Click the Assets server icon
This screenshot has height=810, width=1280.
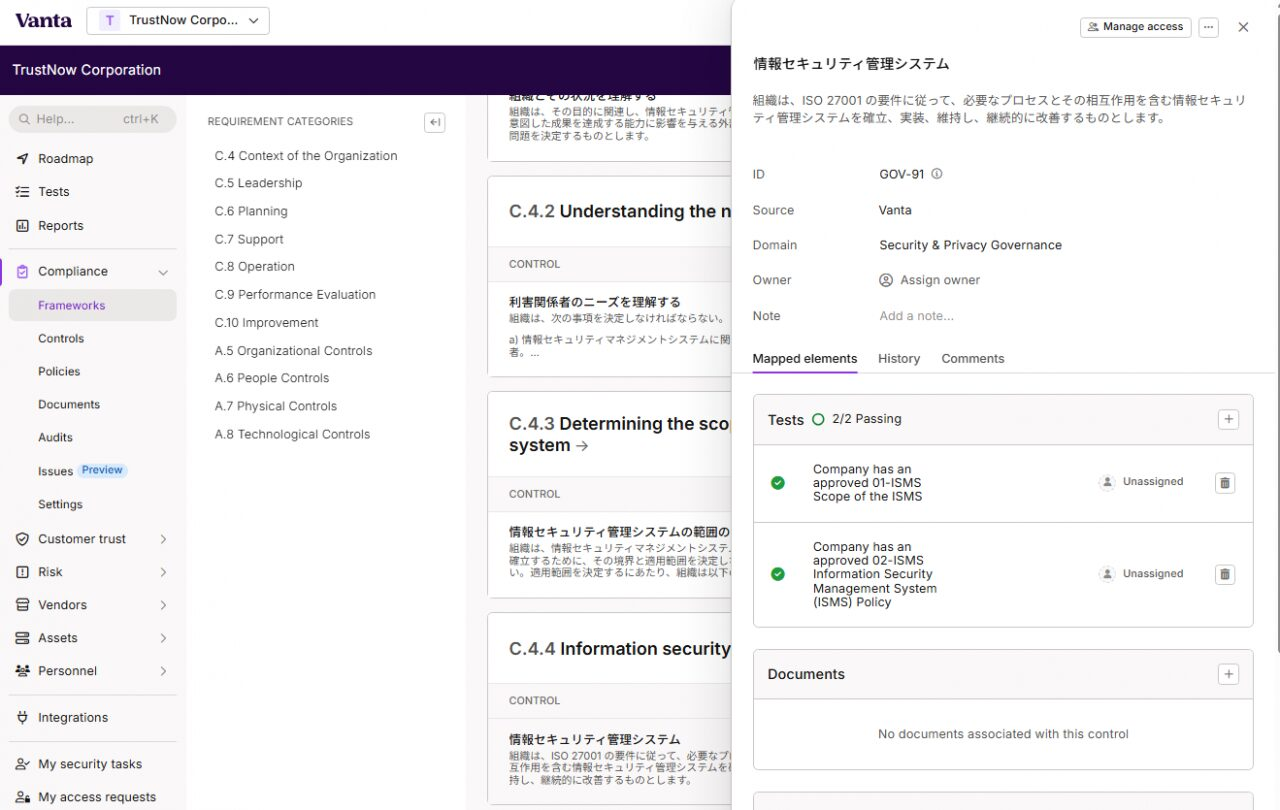point(23,638)
